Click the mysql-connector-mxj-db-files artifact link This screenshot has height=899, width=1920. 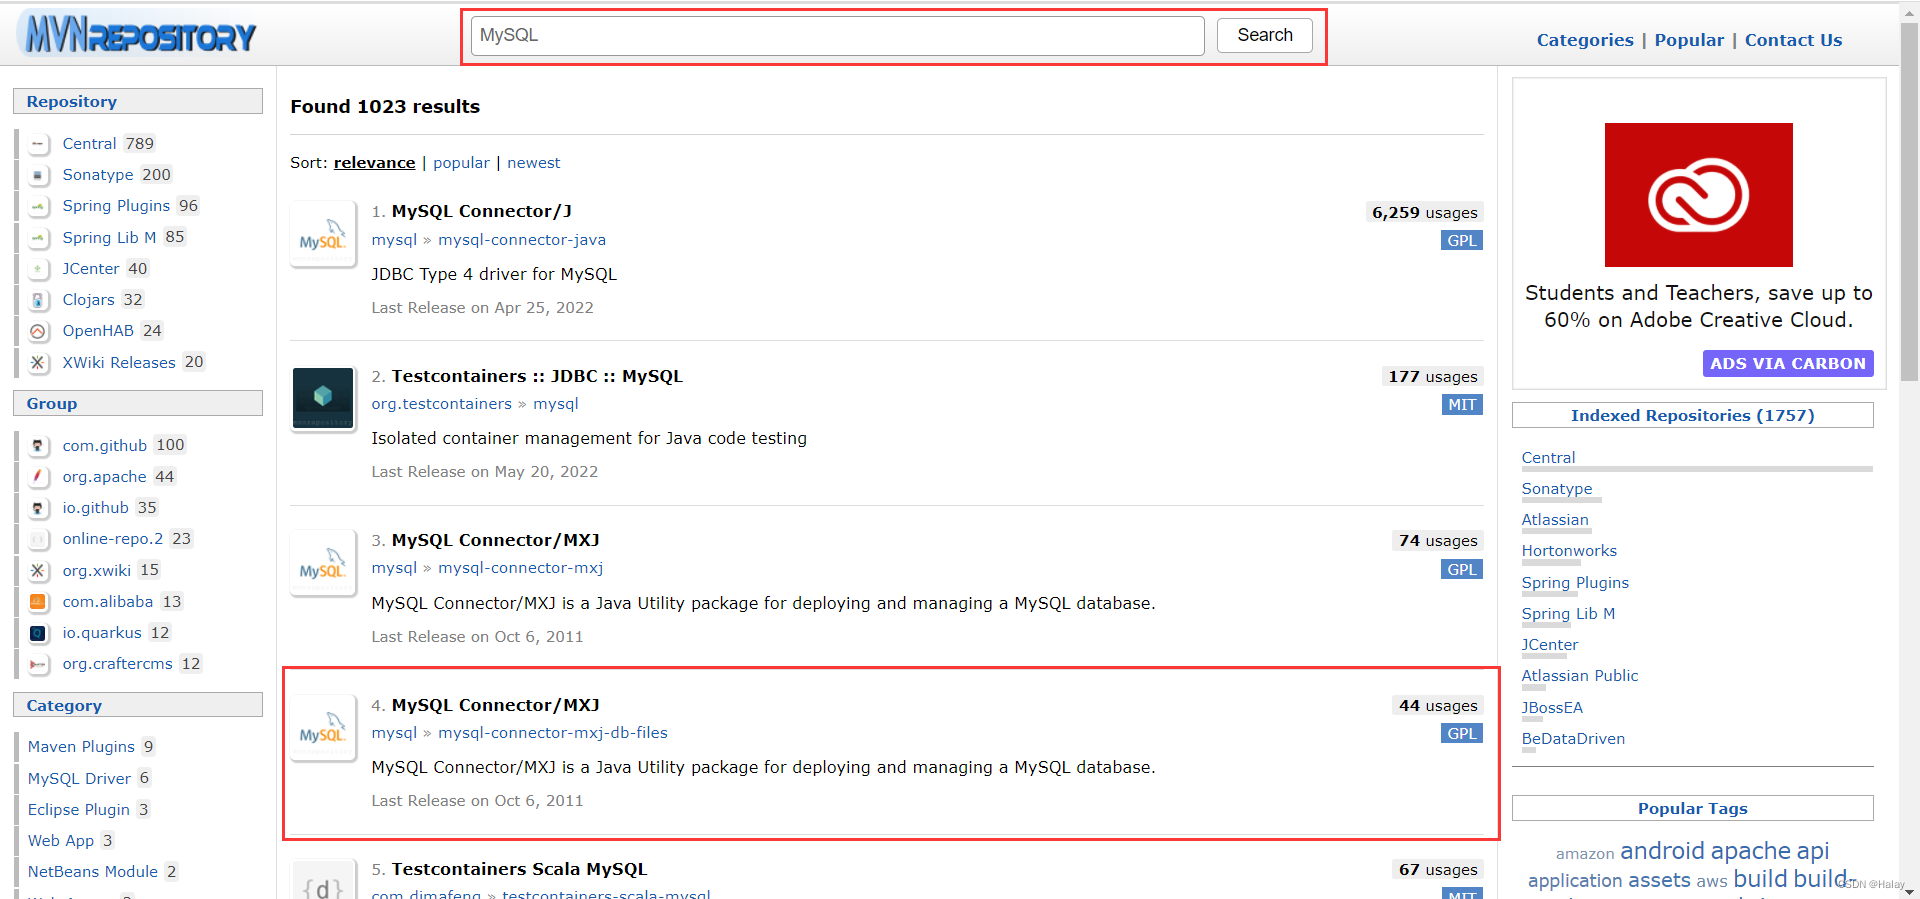(553, 733)
